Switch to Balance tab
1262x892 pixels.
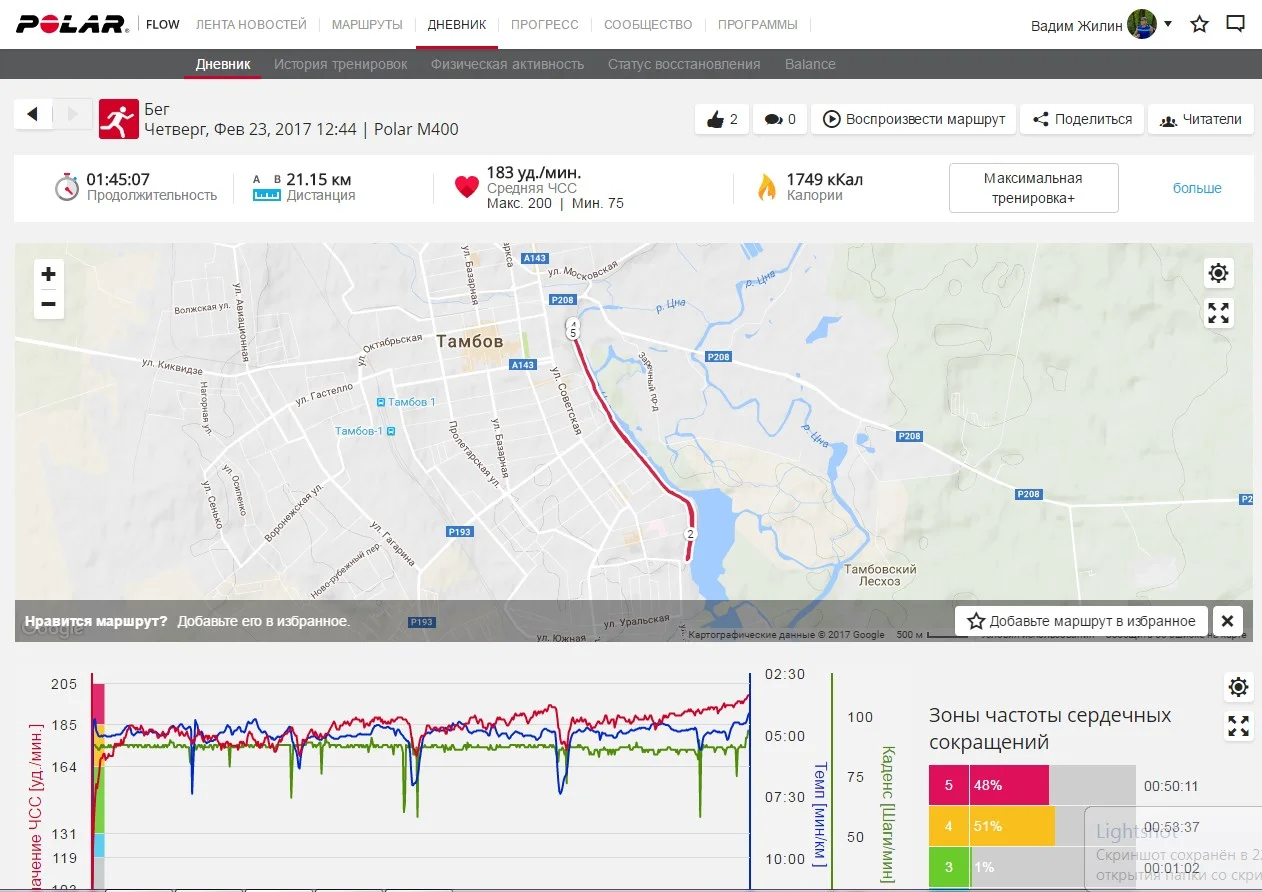pyautogui.click(x=810, y=64)
